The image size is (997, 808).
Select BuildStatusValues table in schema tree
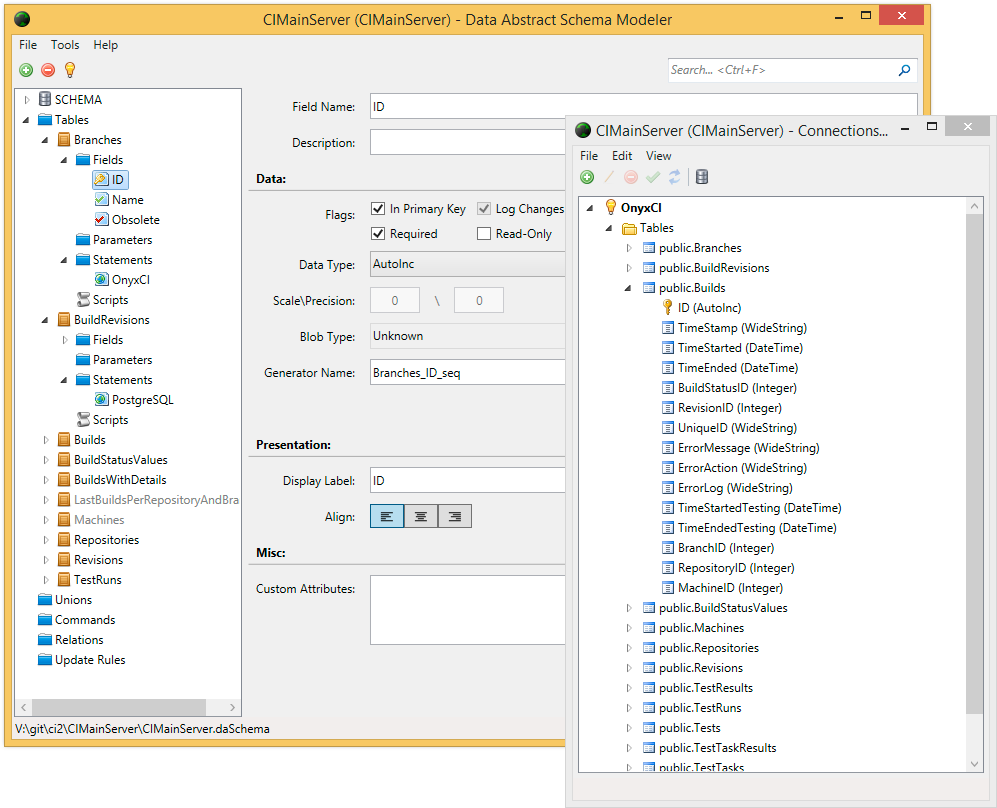point(112,460)
